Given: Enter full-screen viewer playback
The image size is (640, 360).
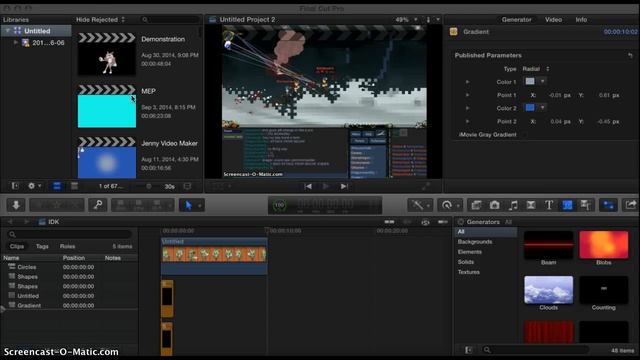Looking at the screenshot, I should 426,186.
